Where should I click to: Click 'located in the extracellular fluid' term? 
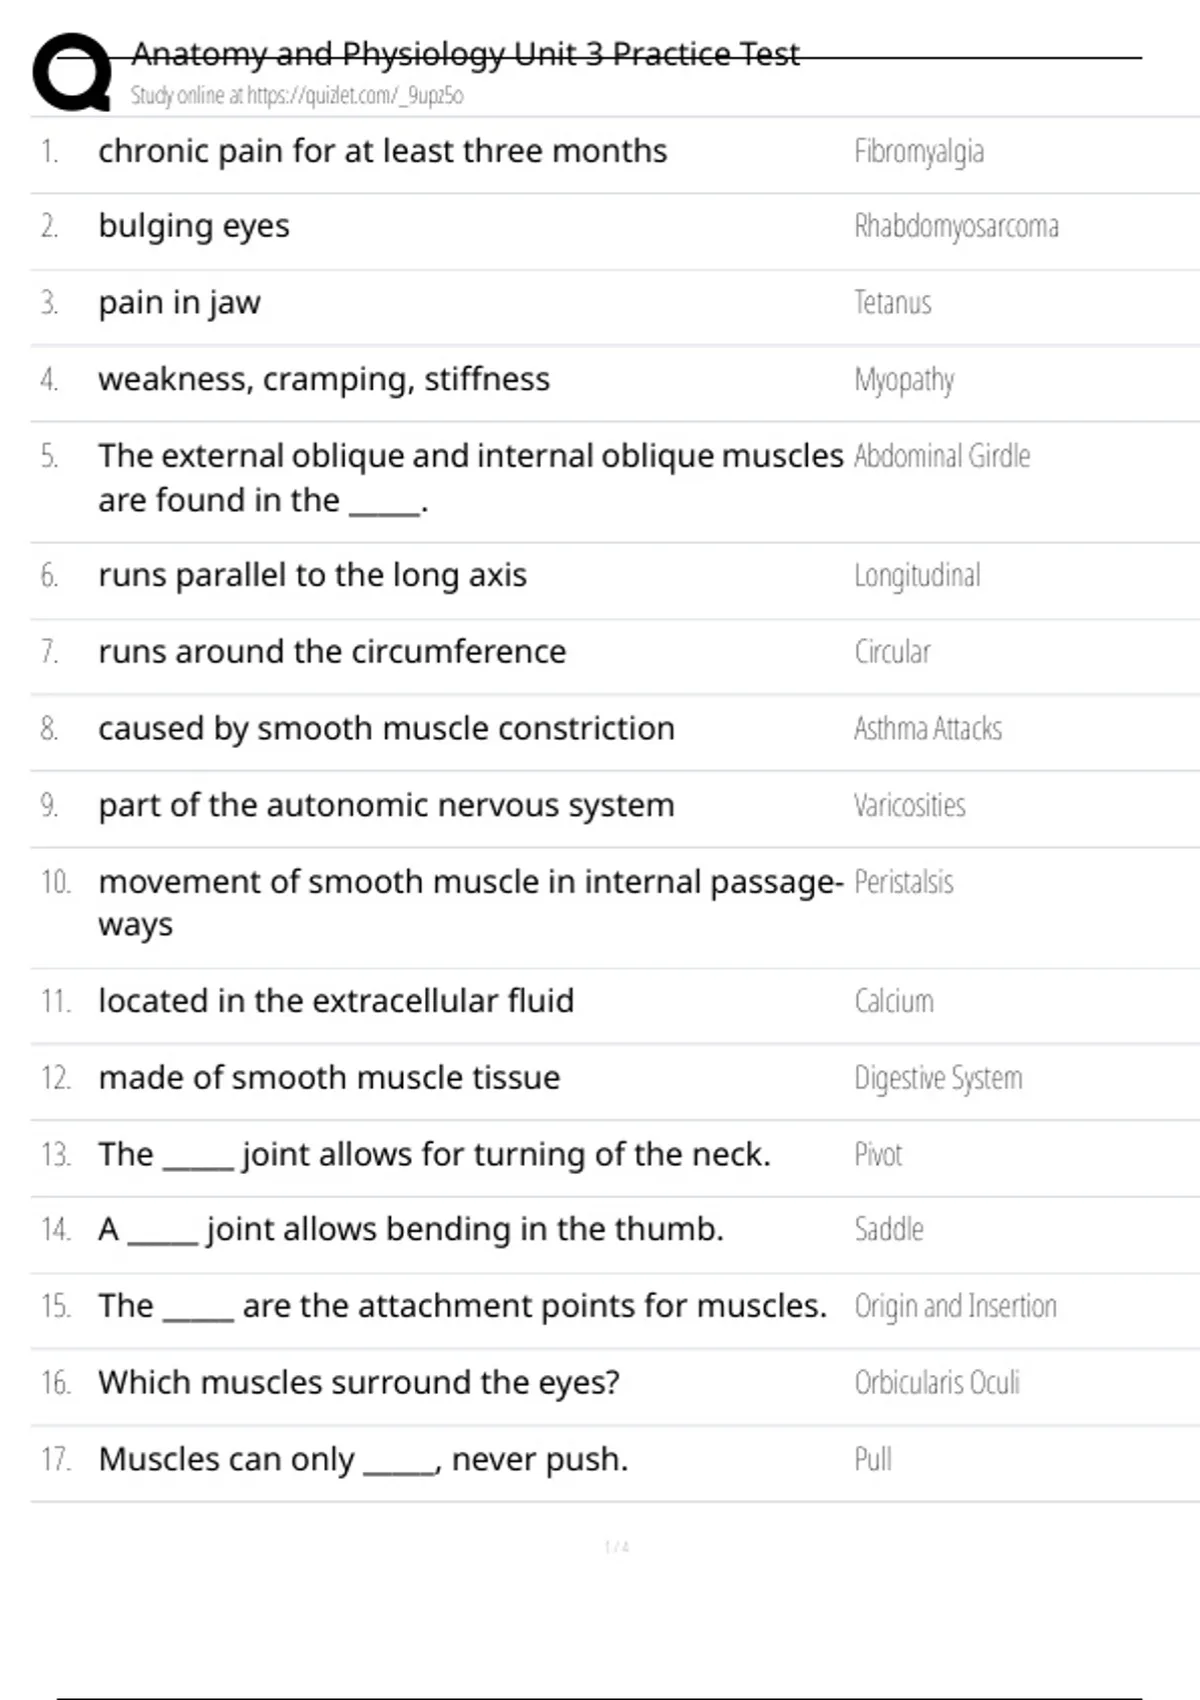[x=336, y=1001]
